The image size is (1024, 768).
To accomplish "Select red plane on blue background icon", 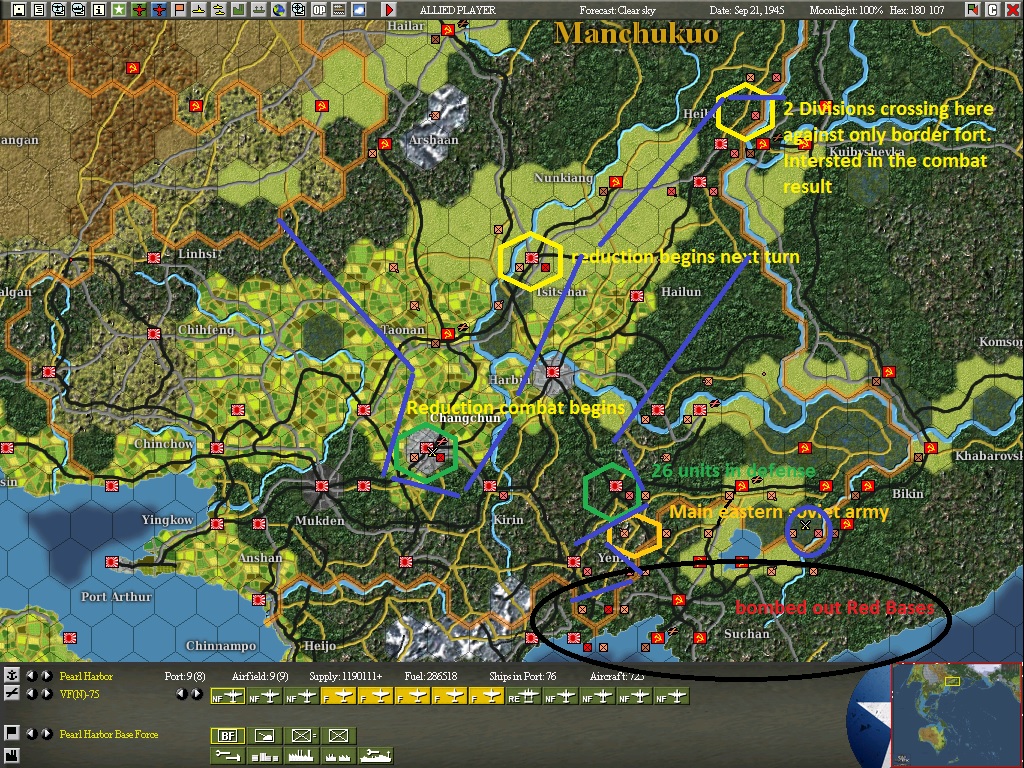I will pyautogui.click(x=159, y=10).
